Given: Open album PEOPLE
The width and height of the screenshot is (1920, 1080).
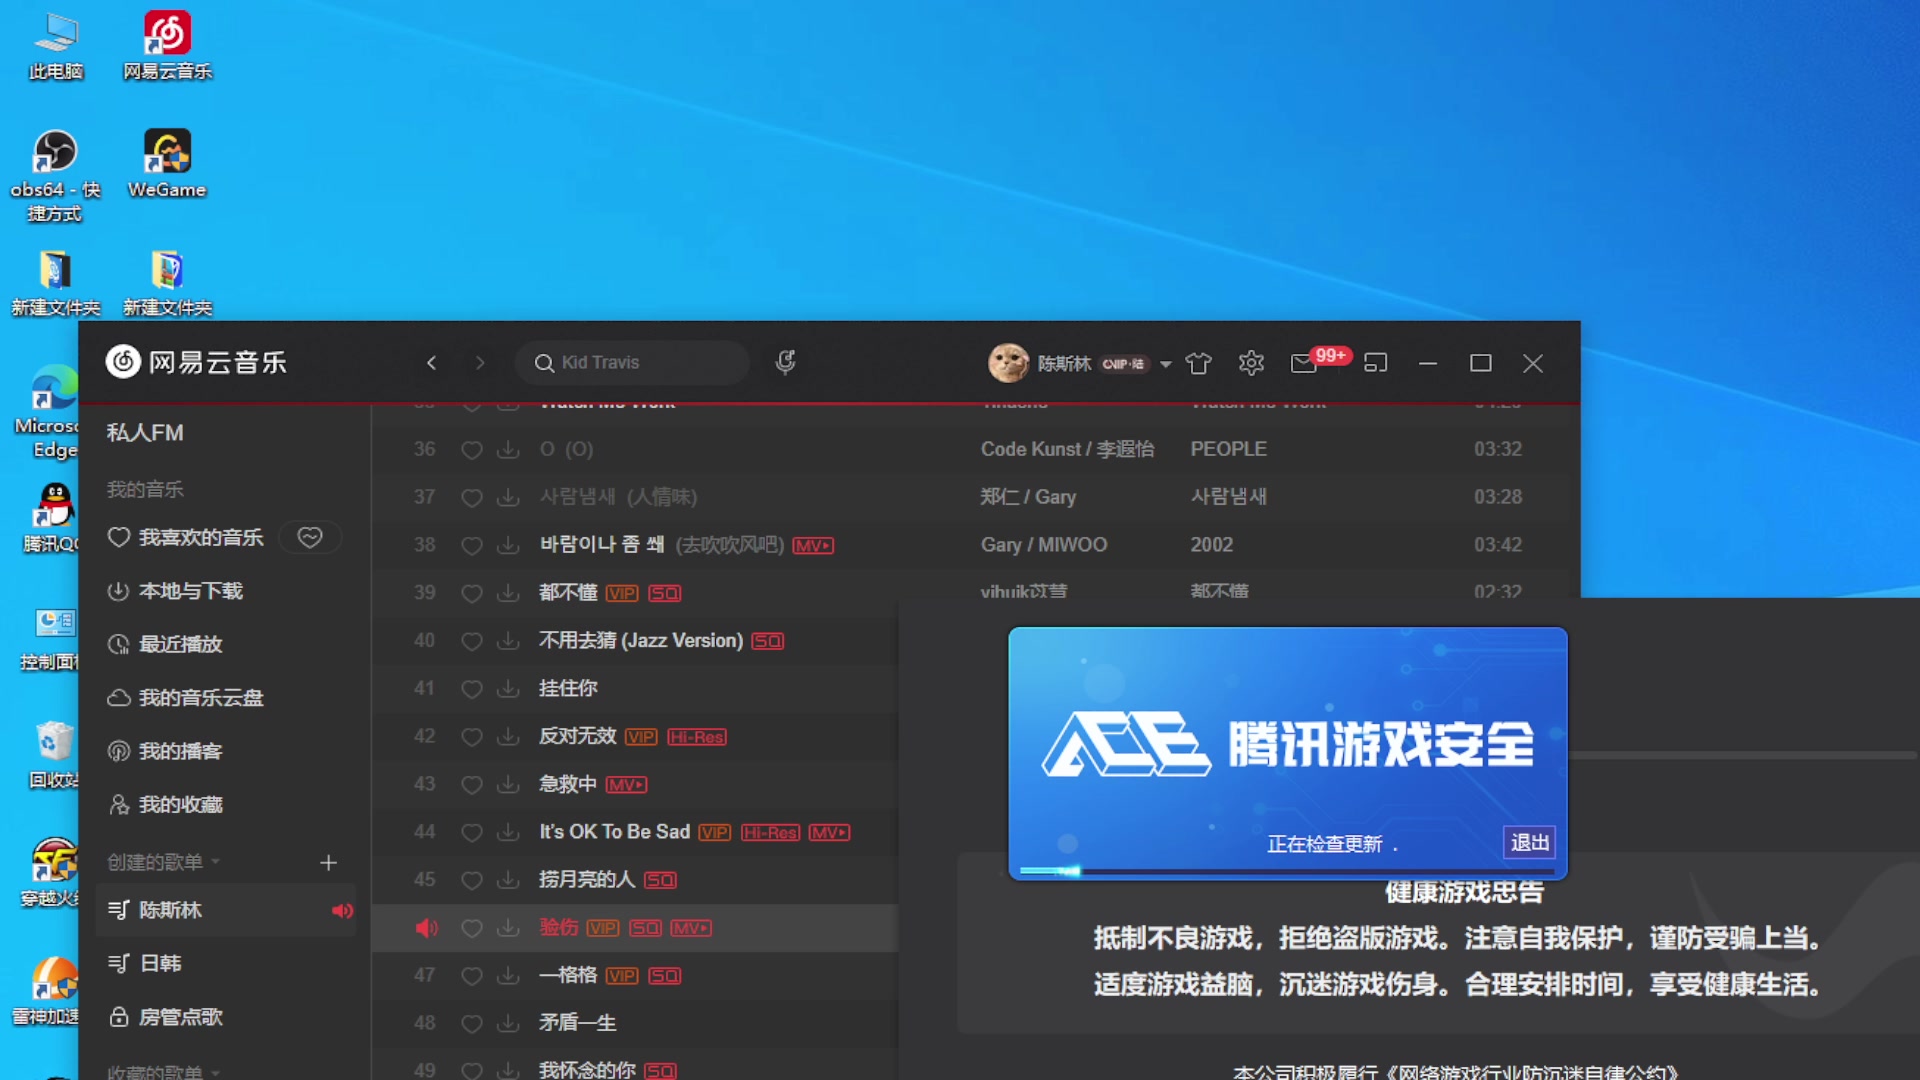Looking at the screenshot, I should [x=1228, y=449].
